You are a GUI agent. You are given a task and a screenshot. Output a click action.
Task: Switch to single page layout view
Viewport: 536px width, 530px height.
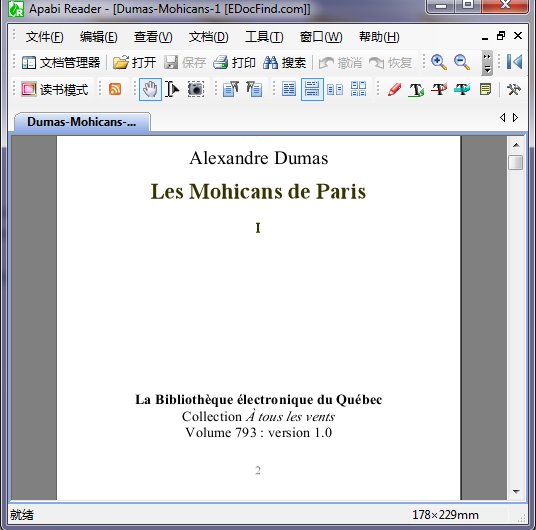pyautogui.click(x=289, y=90)
